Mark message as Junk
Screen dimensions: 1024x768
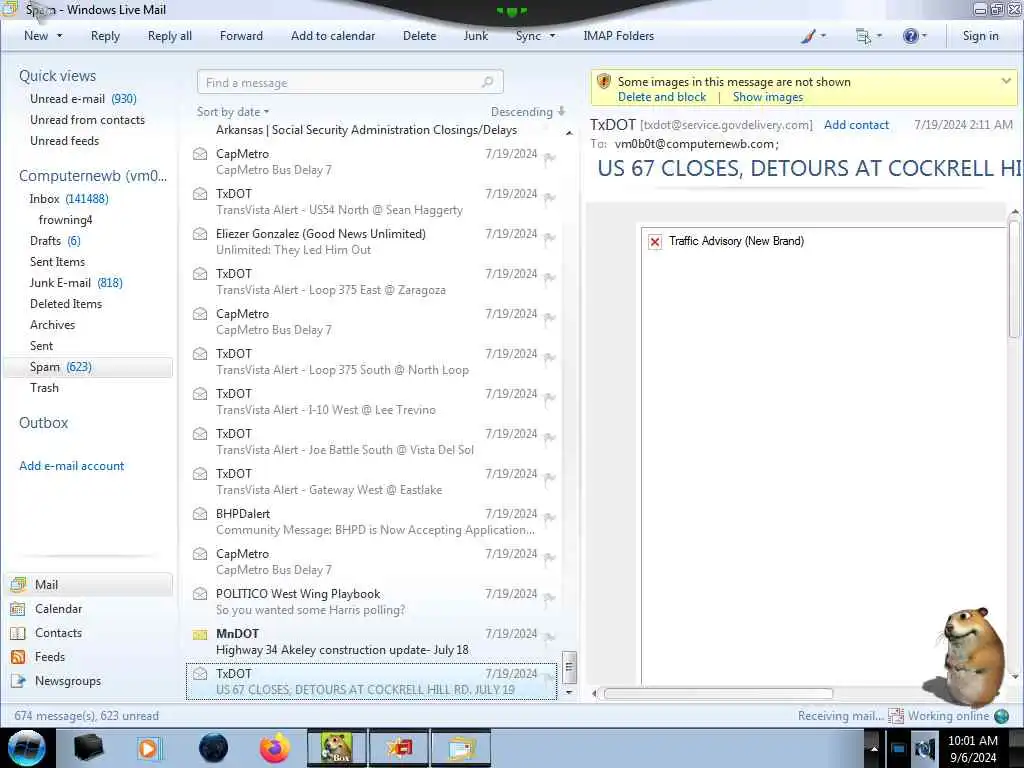click(x=475, y=36)
